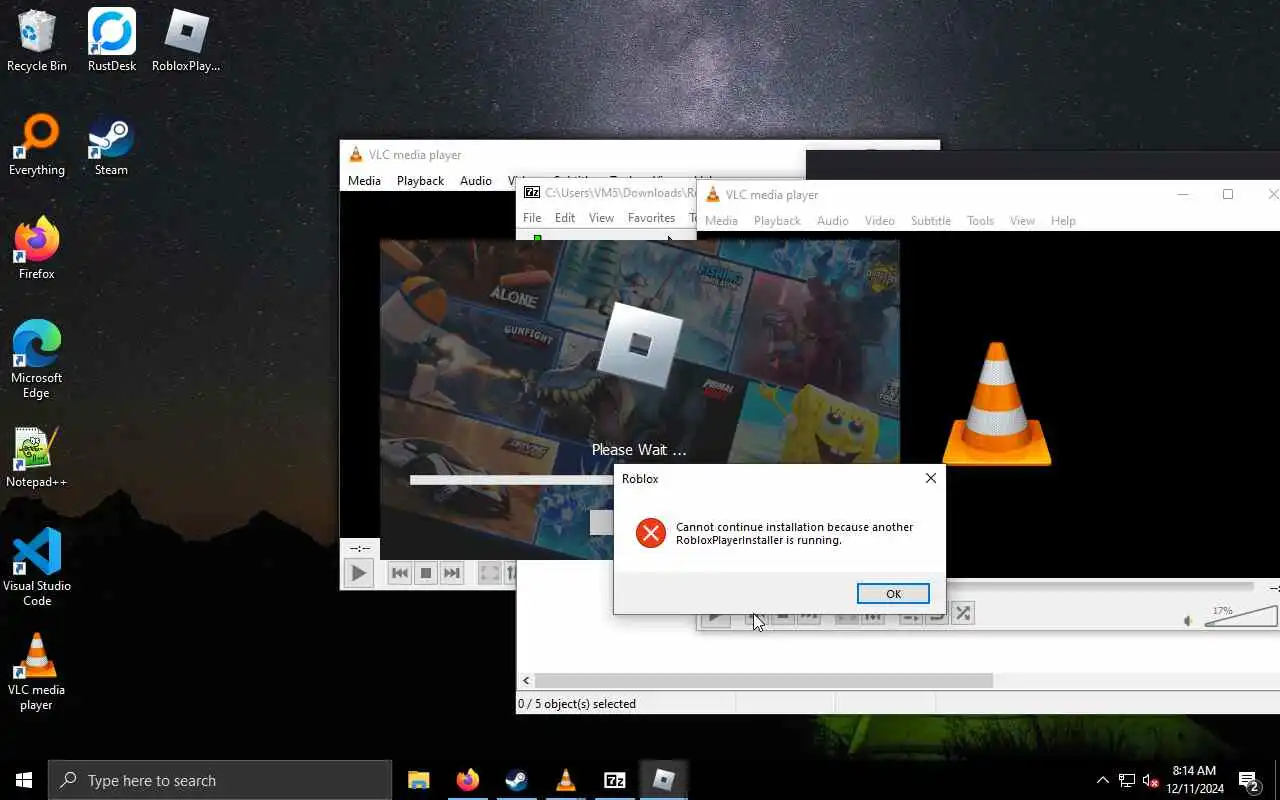The image size is (1280, 800).
Task: Close the Roblox error dialog
Action: (931, 478)
